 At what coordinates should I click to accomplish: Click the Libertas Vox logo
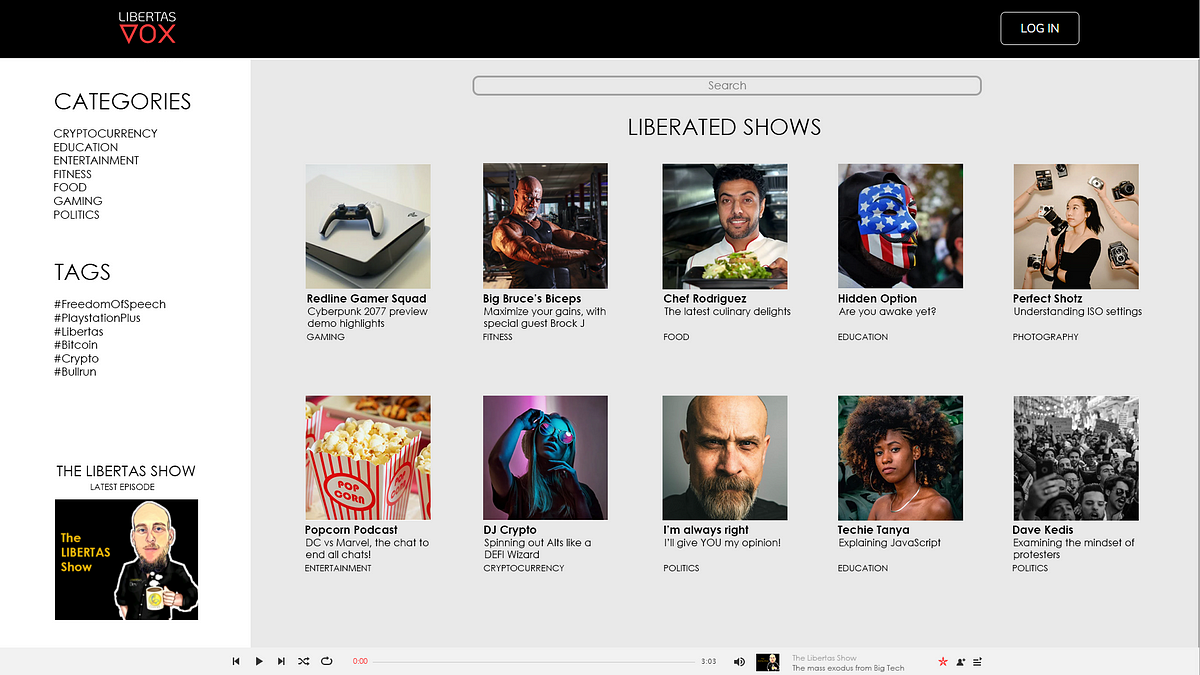[147, 28]
